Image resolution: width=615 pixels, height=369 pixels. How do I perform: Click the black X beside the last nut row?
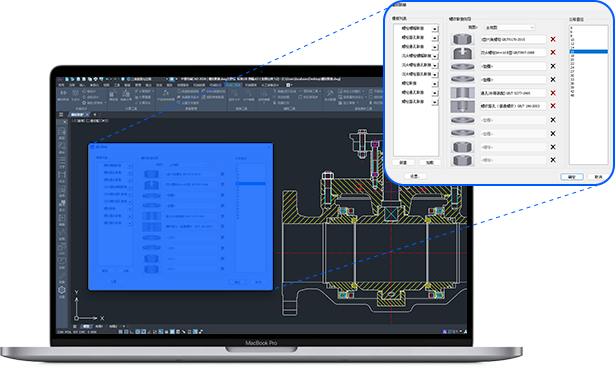[553, 160]
